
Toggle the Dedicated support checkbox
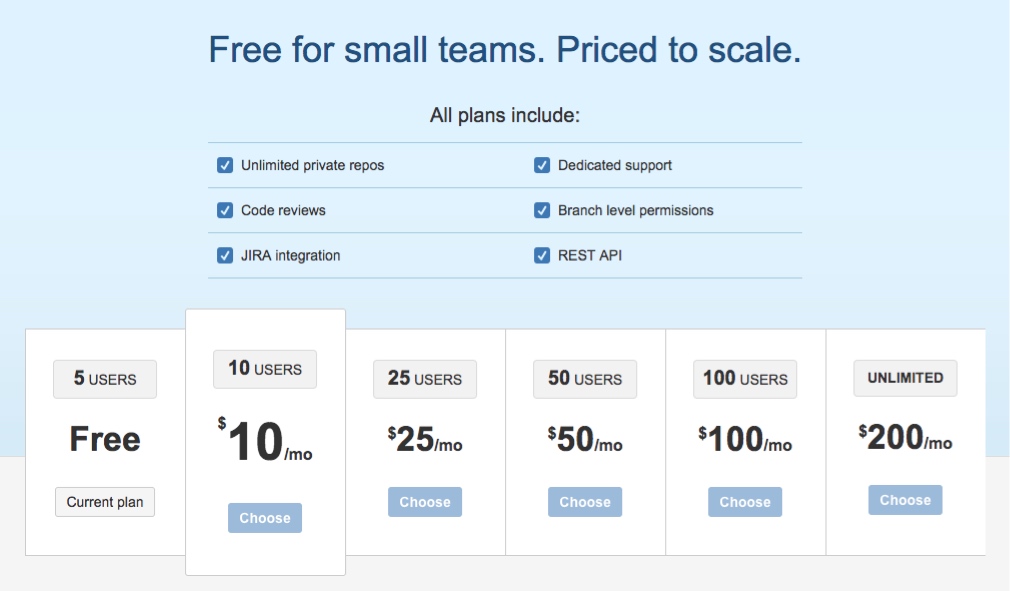pyautogui.click(x=542, y=165)
